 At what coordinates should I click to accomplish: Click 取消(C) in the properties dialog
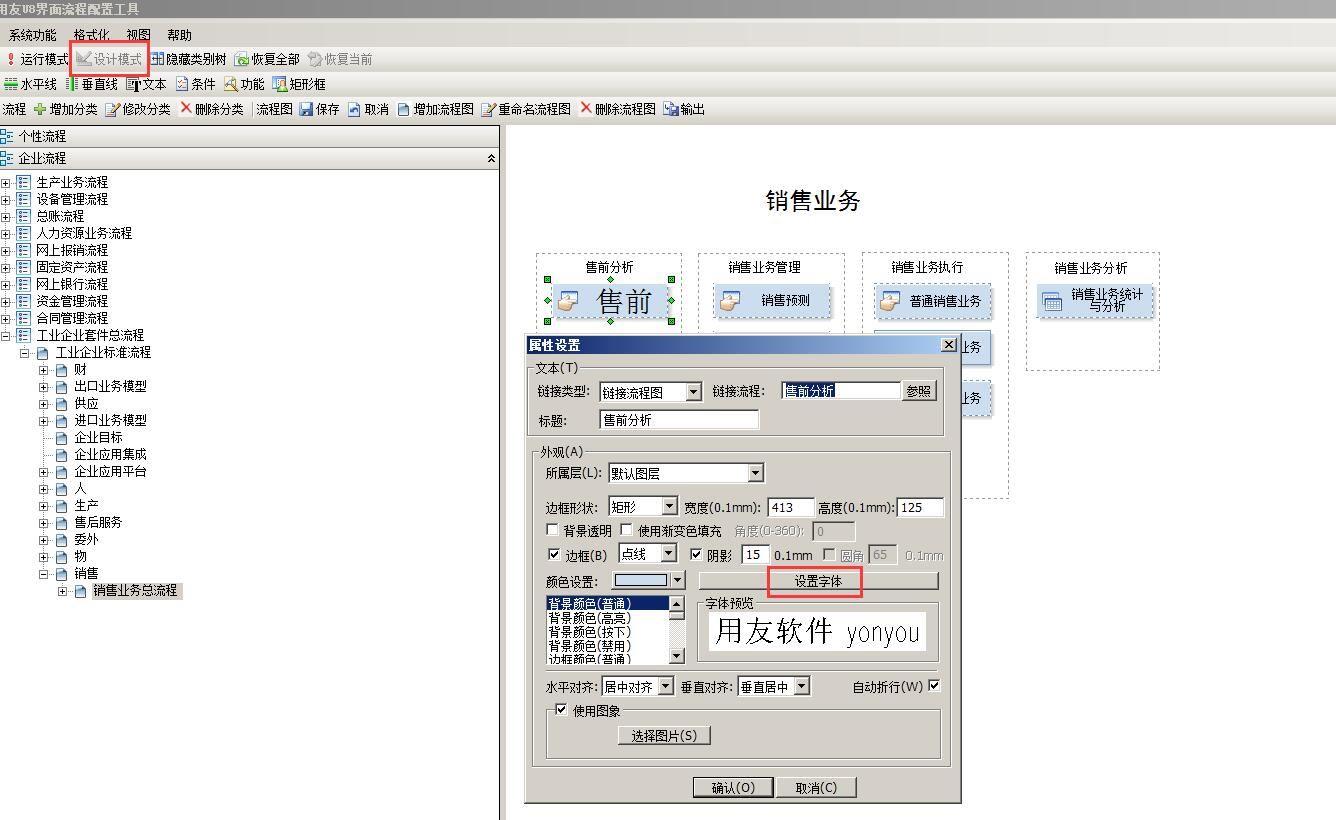[816, 788]
